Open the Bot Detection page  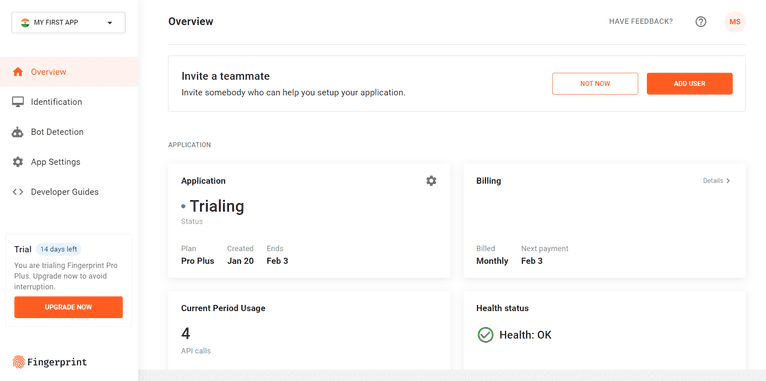click(x=69, y=132)
